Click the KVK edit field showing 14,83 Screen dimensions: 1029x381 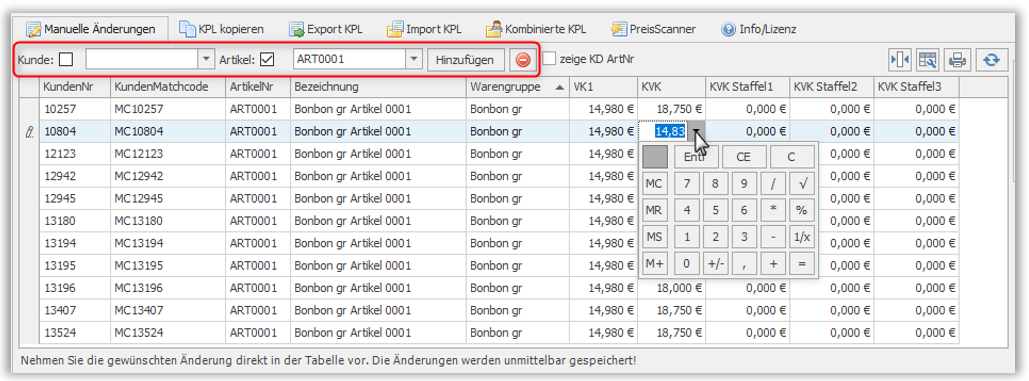(663, 131)
